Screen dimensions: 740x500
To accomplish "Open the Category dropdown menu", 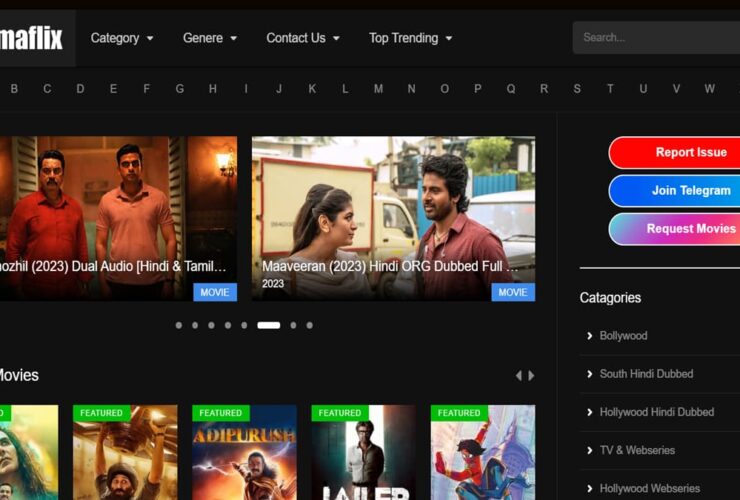I will (122, 38).
